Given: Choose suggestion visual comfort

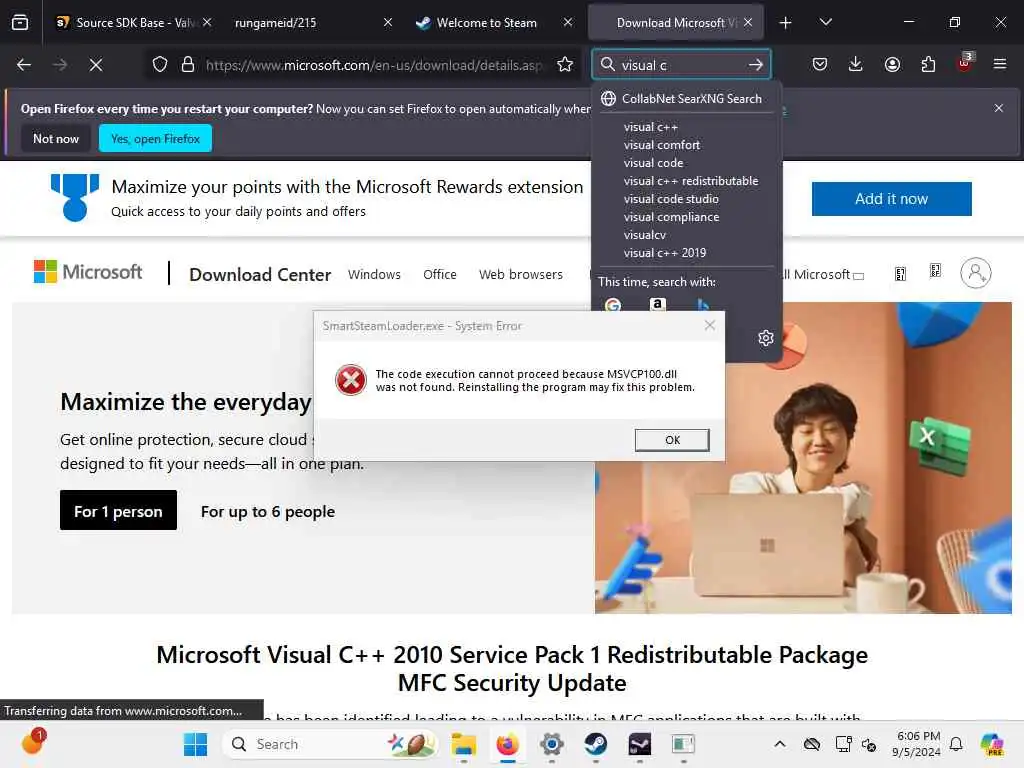Looking at the screenshot, I should pyautogui.click(x=685, y=145).
